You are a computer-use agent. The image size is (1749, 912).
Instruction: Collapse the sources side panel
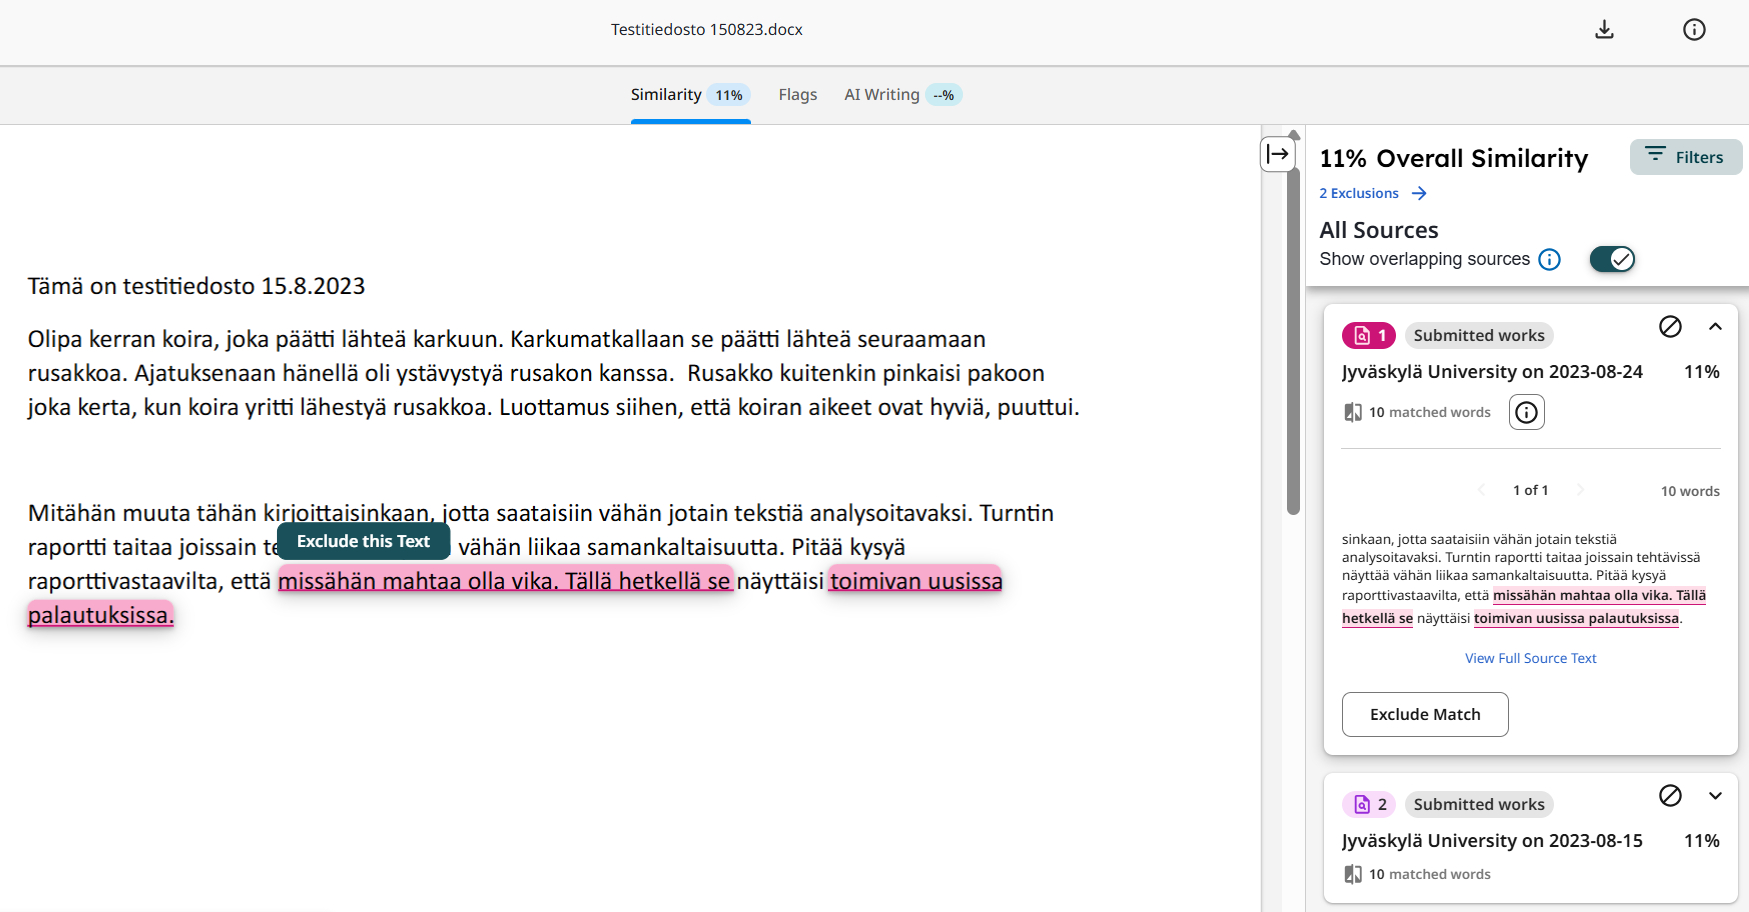[x=1277, y=154]
